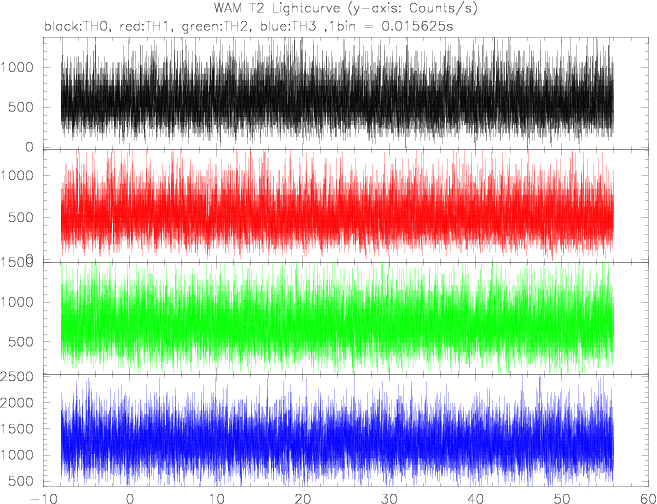Click the "1000" y-axis label of blue panel
This screenshot has width=657, height=504.
(17, 455)
